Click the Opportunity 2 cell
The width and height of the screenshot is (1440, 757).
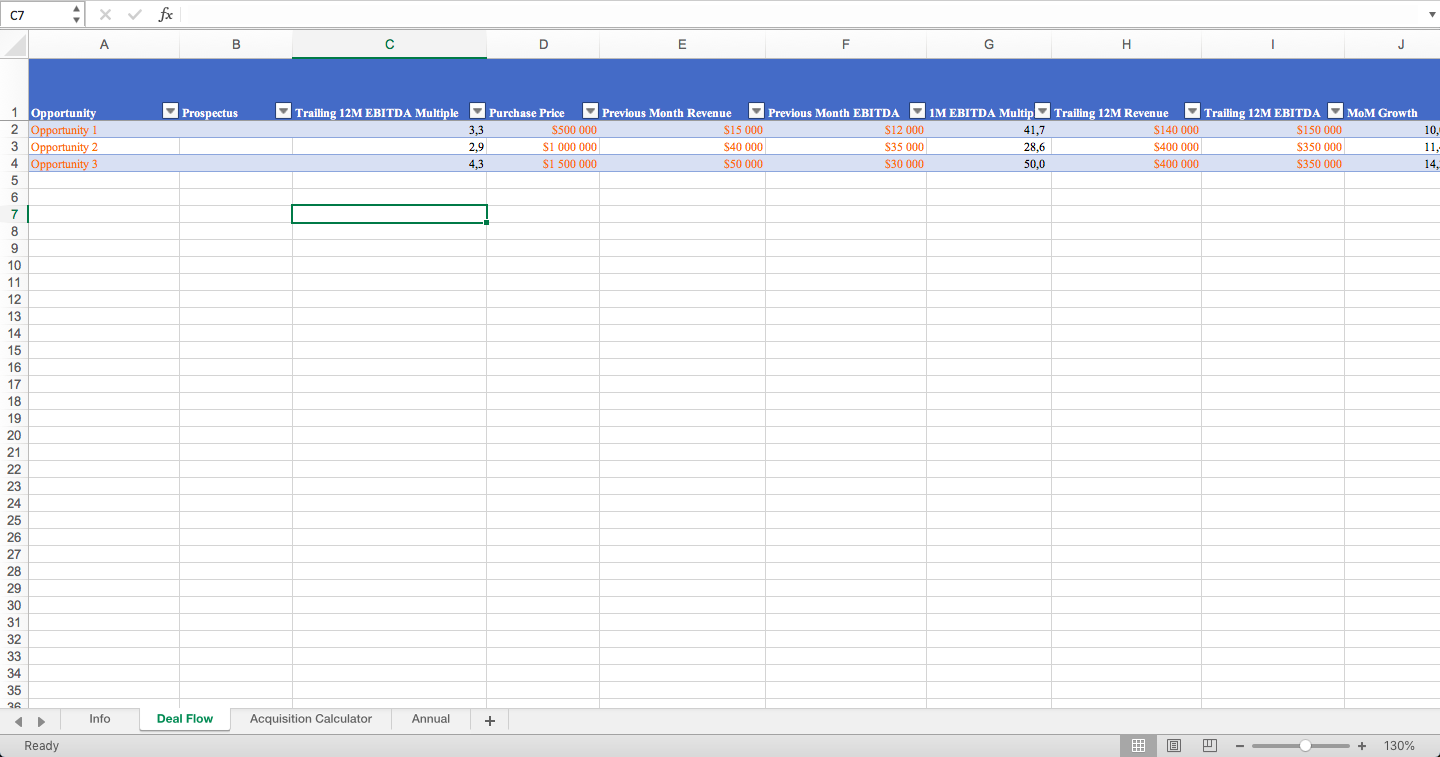[x=104, y=147]
